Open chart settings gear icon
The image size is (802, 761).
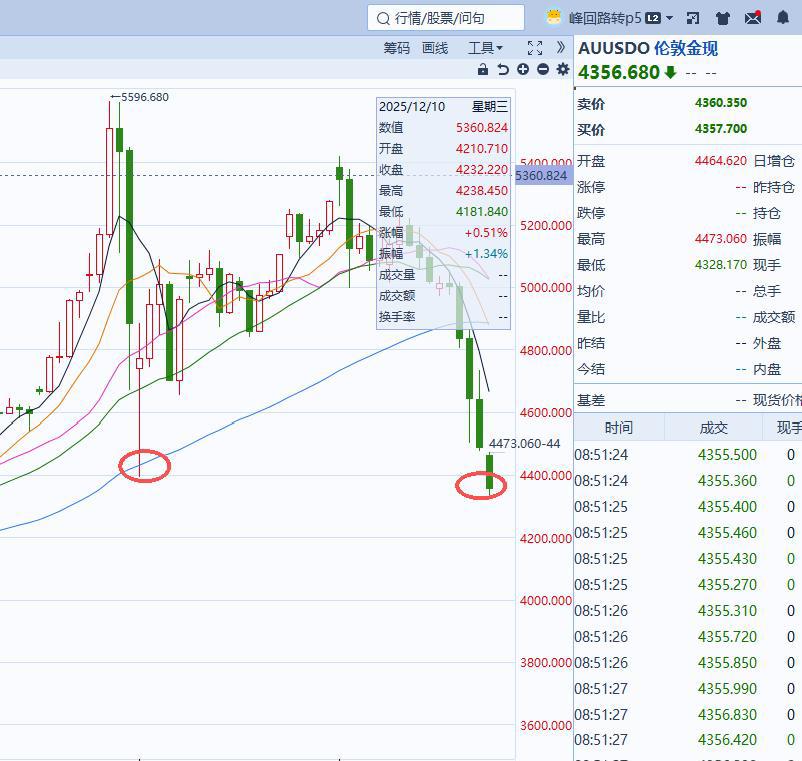coord(563,69)
